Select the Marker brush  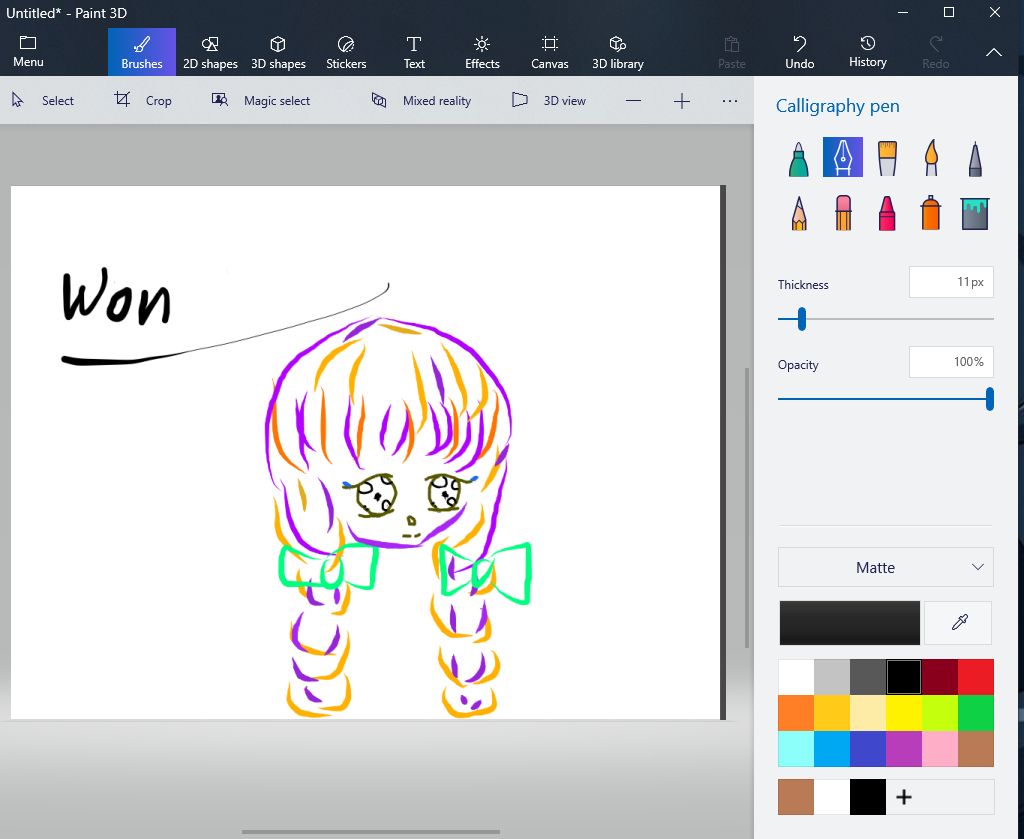pos(798,157)
